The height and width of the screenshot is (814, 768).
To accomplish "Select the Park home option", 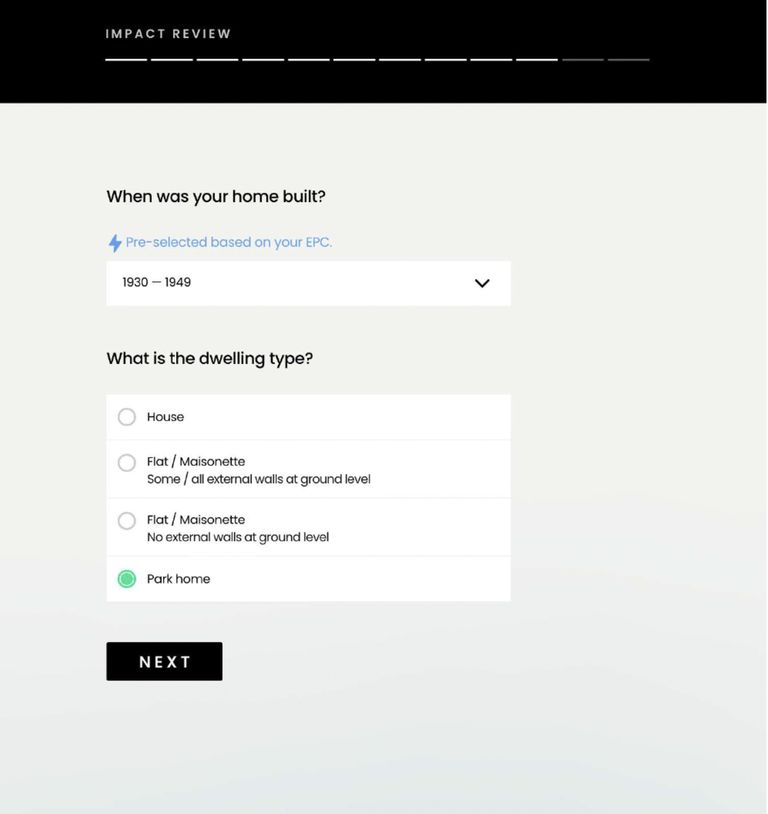I will tap(127, 578).
